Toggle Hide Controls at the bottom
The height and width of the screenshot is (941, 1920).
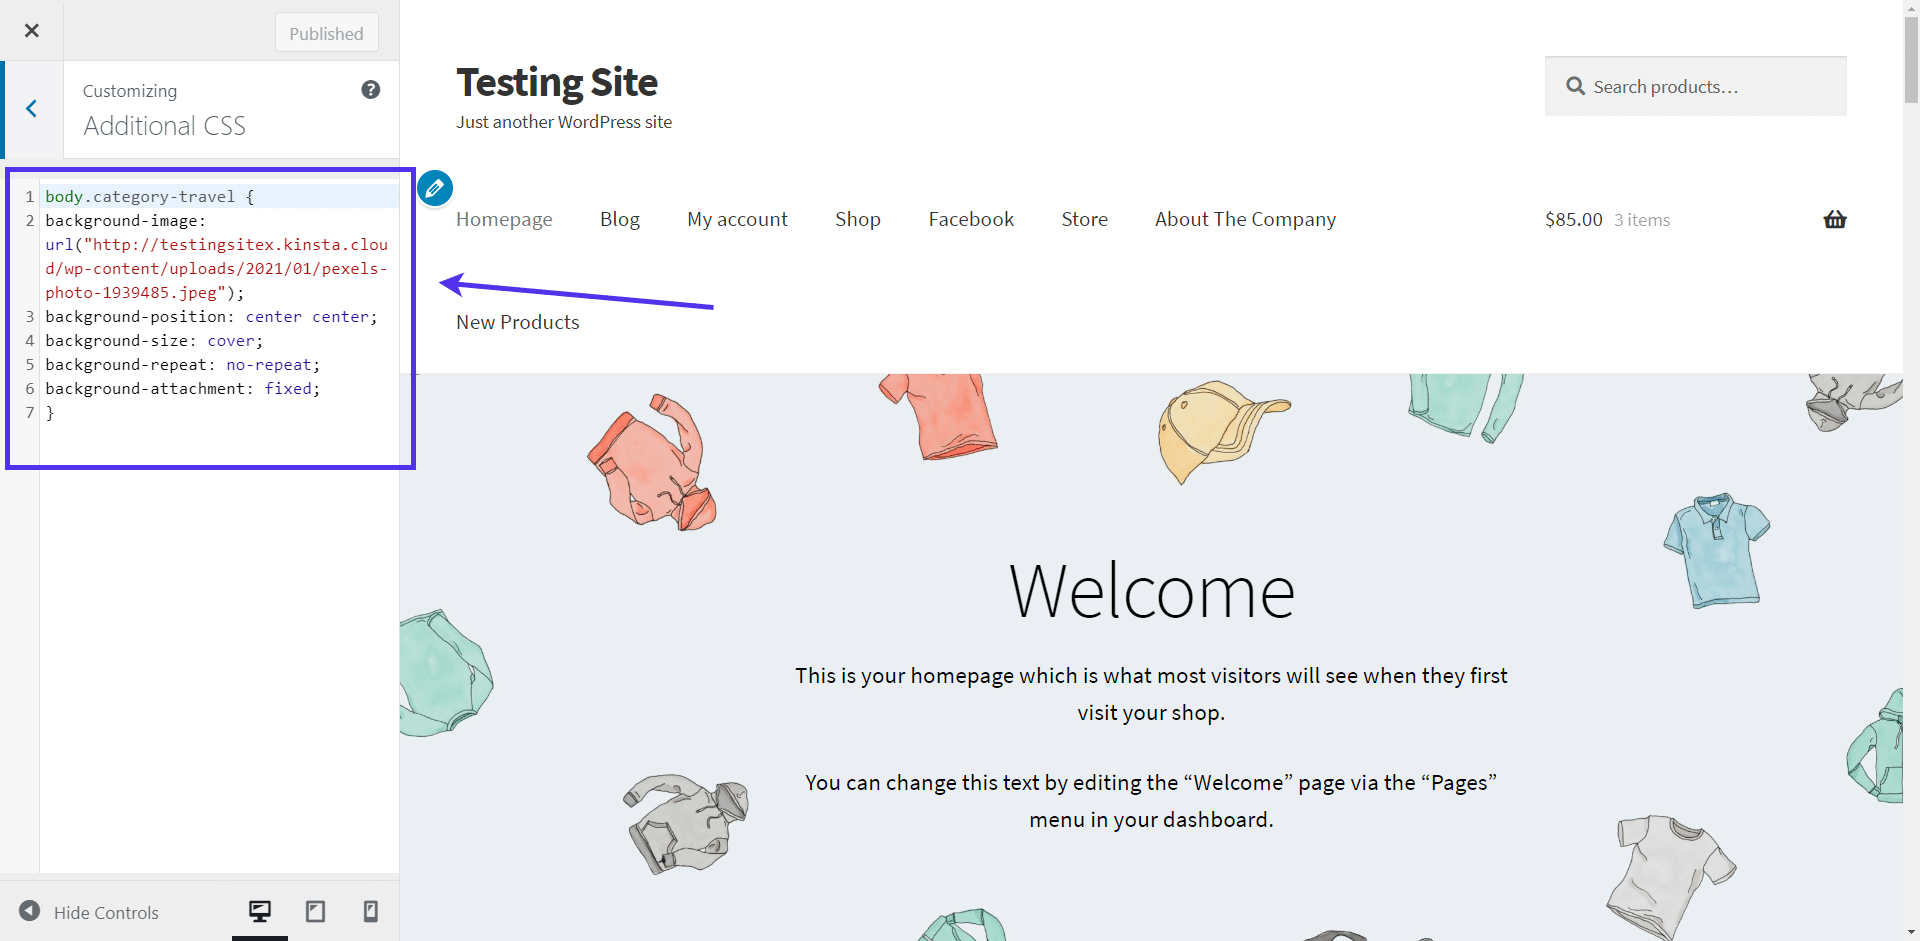(x=88, y=912)
